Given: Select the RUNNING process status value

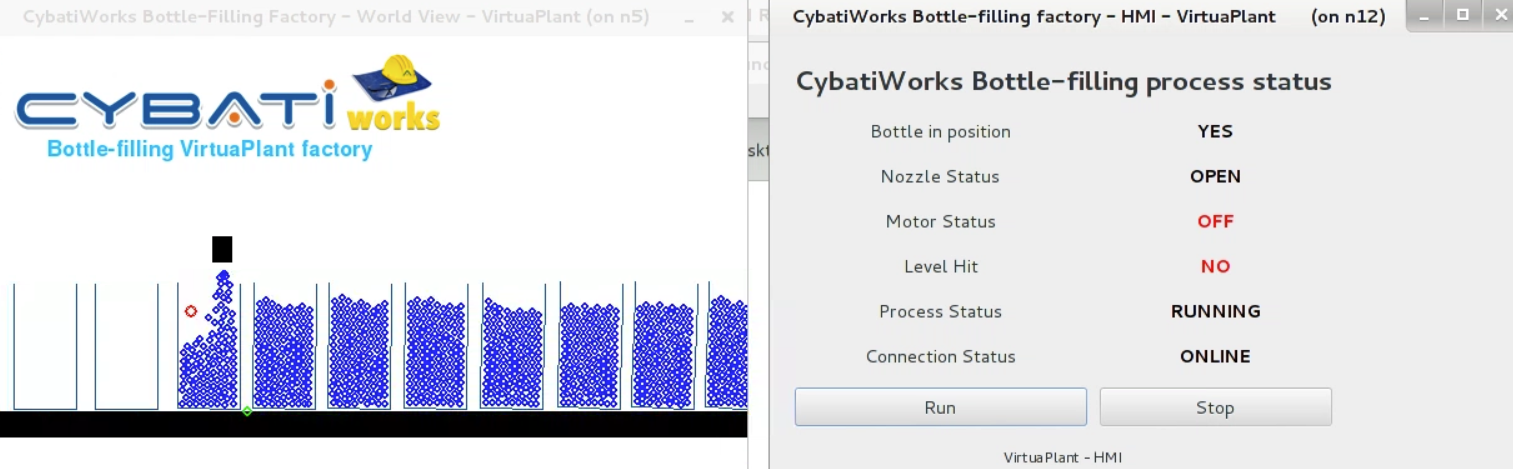Looking at the screenshot, I should [1215, 312].
